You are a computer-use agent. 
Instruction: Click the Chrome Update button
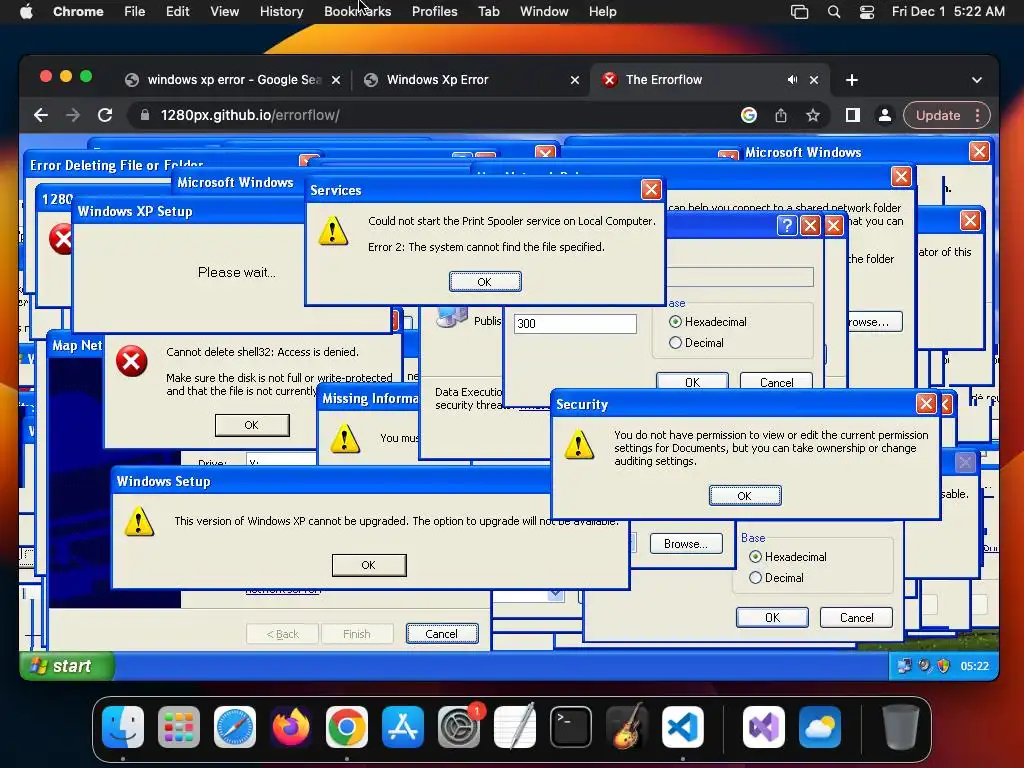[938, 115]
